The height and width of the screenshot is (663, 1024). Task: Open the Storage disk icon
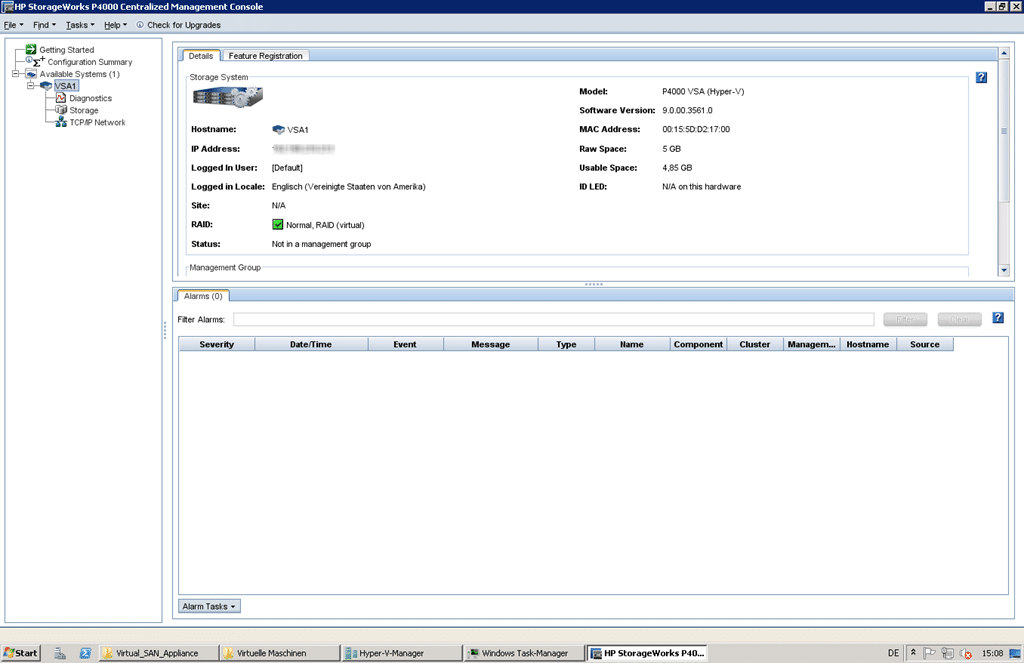coord(61,110)
